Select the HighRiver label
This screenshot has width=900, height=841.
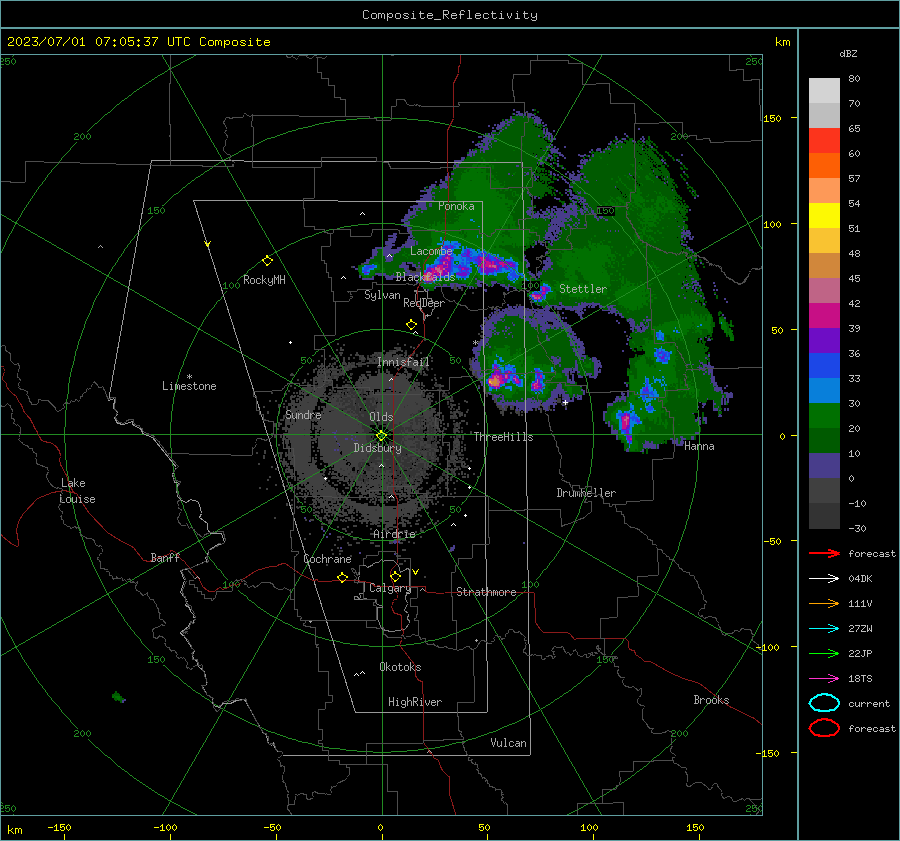coord(415,702)
